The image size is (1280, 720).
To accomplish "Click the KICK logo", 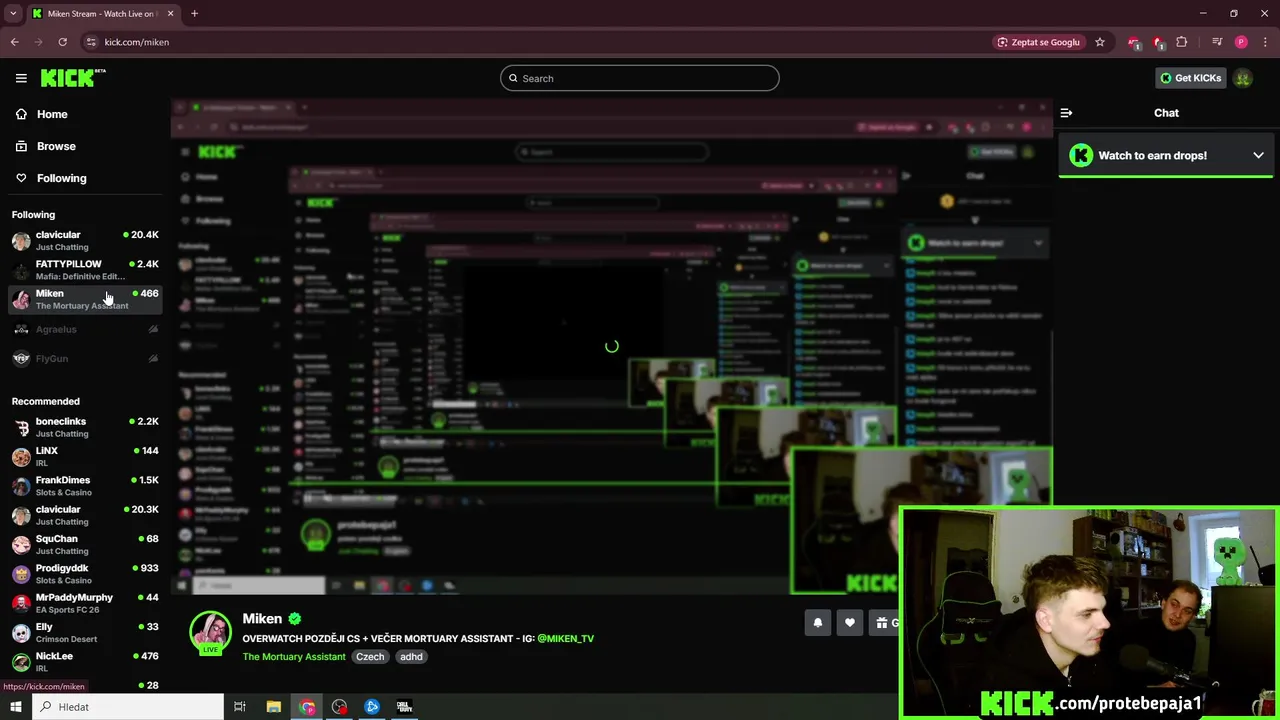I will (73, 78).
